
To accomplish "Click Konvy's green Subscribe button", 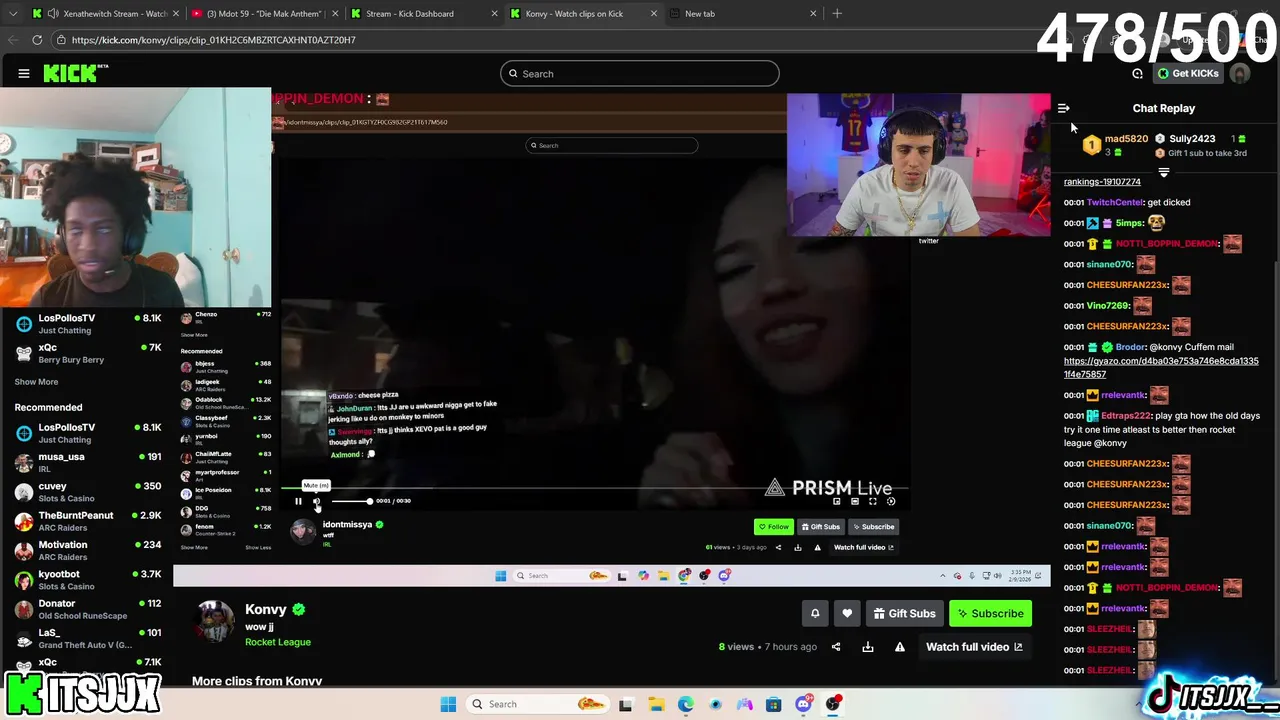I will [990, 613].
